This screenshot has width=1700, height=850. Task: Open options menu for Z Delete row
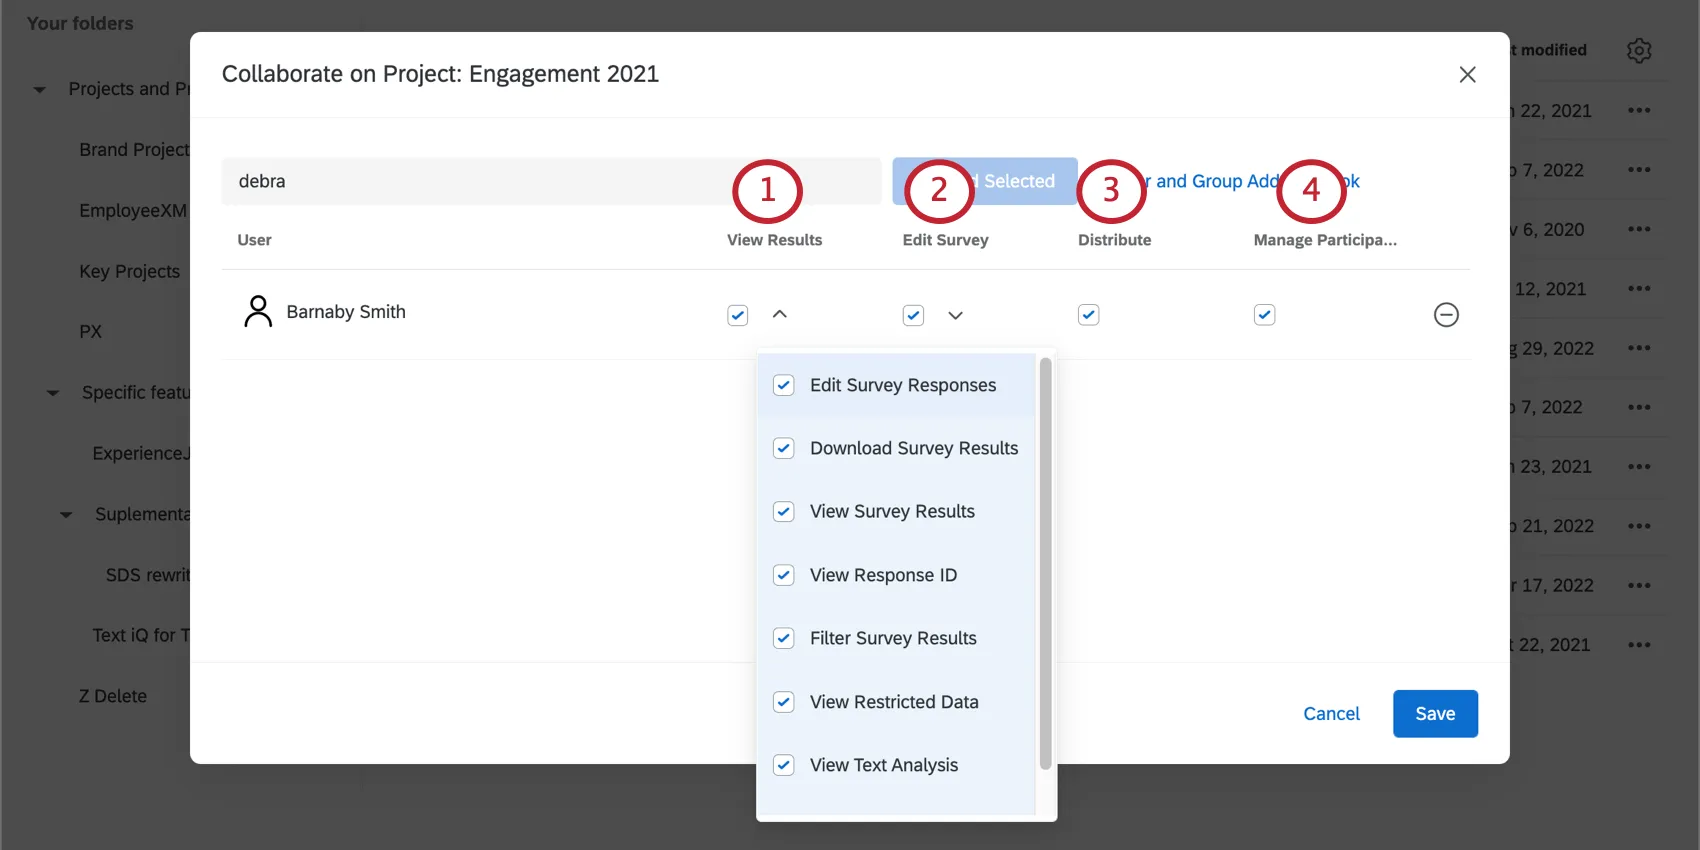[1639, 645]
